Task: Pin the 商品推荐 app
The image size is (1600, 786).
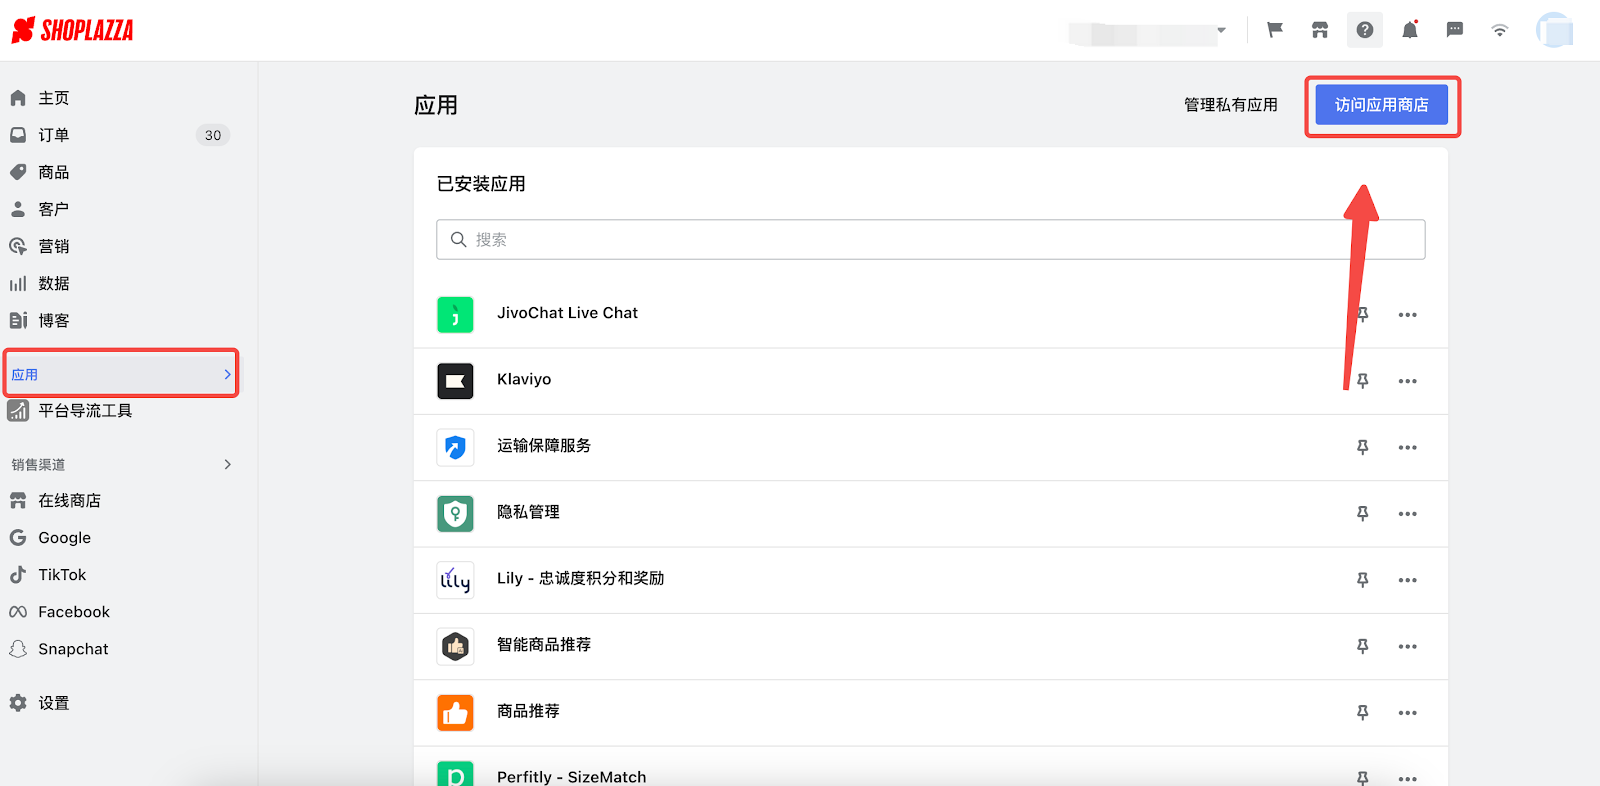Action: [1362, 712]
